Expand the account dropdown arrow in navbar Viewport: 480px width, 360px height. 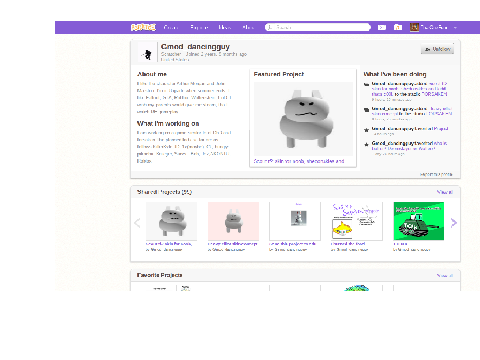455,28
